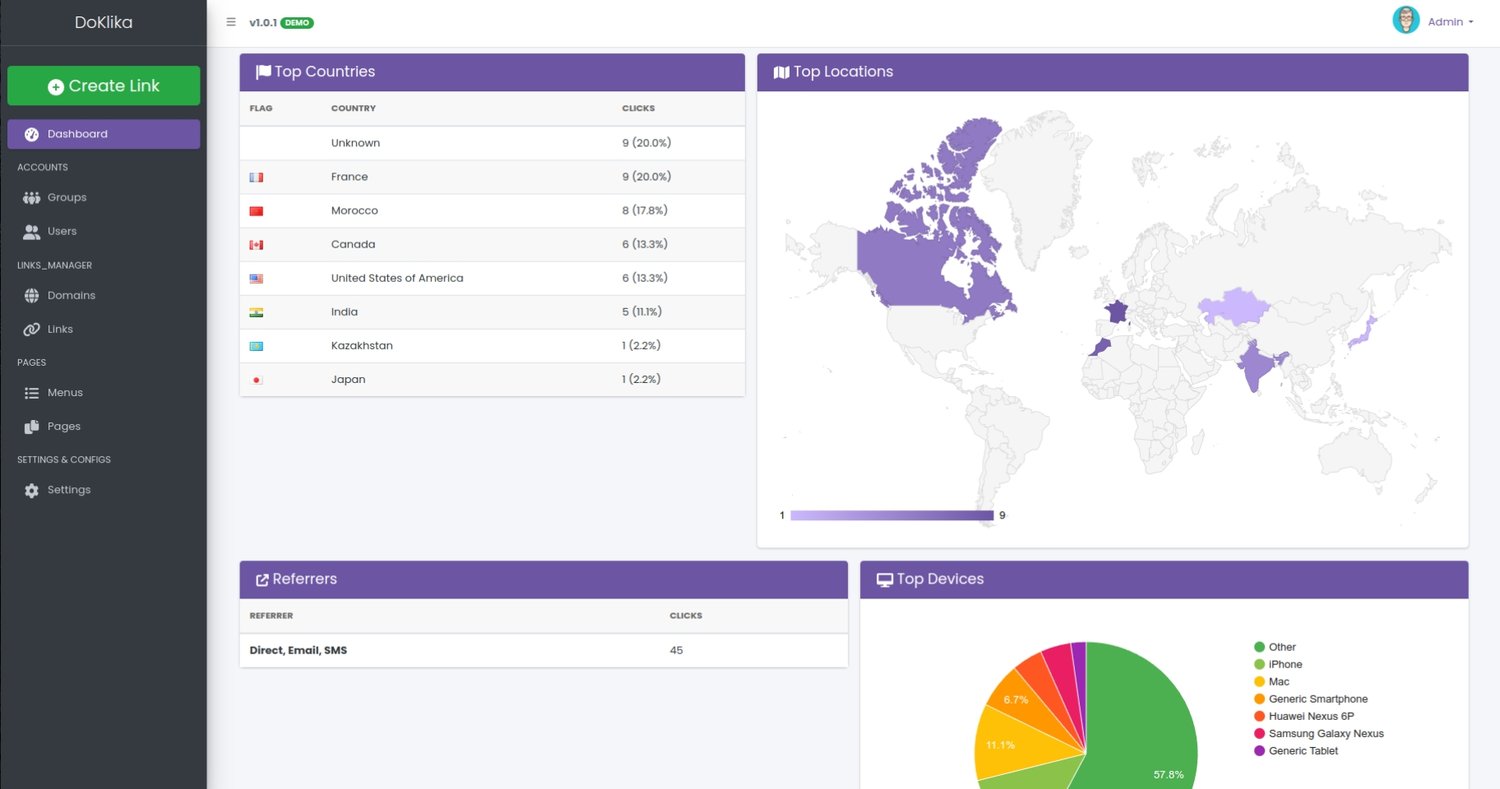Click the plus icon in Create Link

coord(56,87)
